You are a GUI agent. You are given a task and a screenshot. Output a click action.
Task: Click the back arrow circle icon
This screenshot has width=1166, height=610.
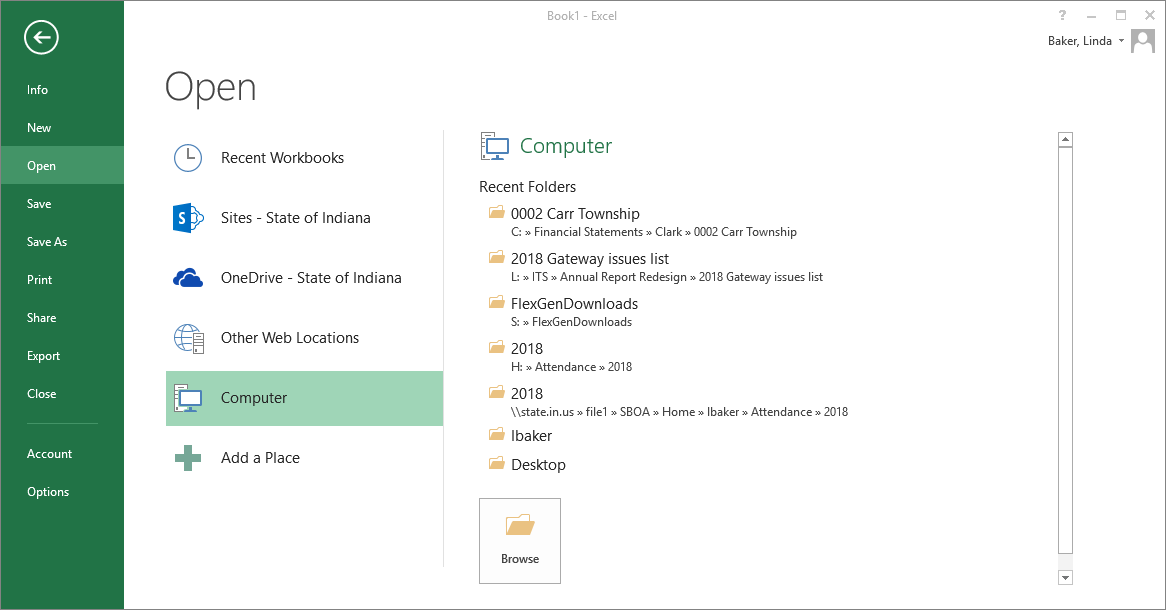[x=41, y=37]
